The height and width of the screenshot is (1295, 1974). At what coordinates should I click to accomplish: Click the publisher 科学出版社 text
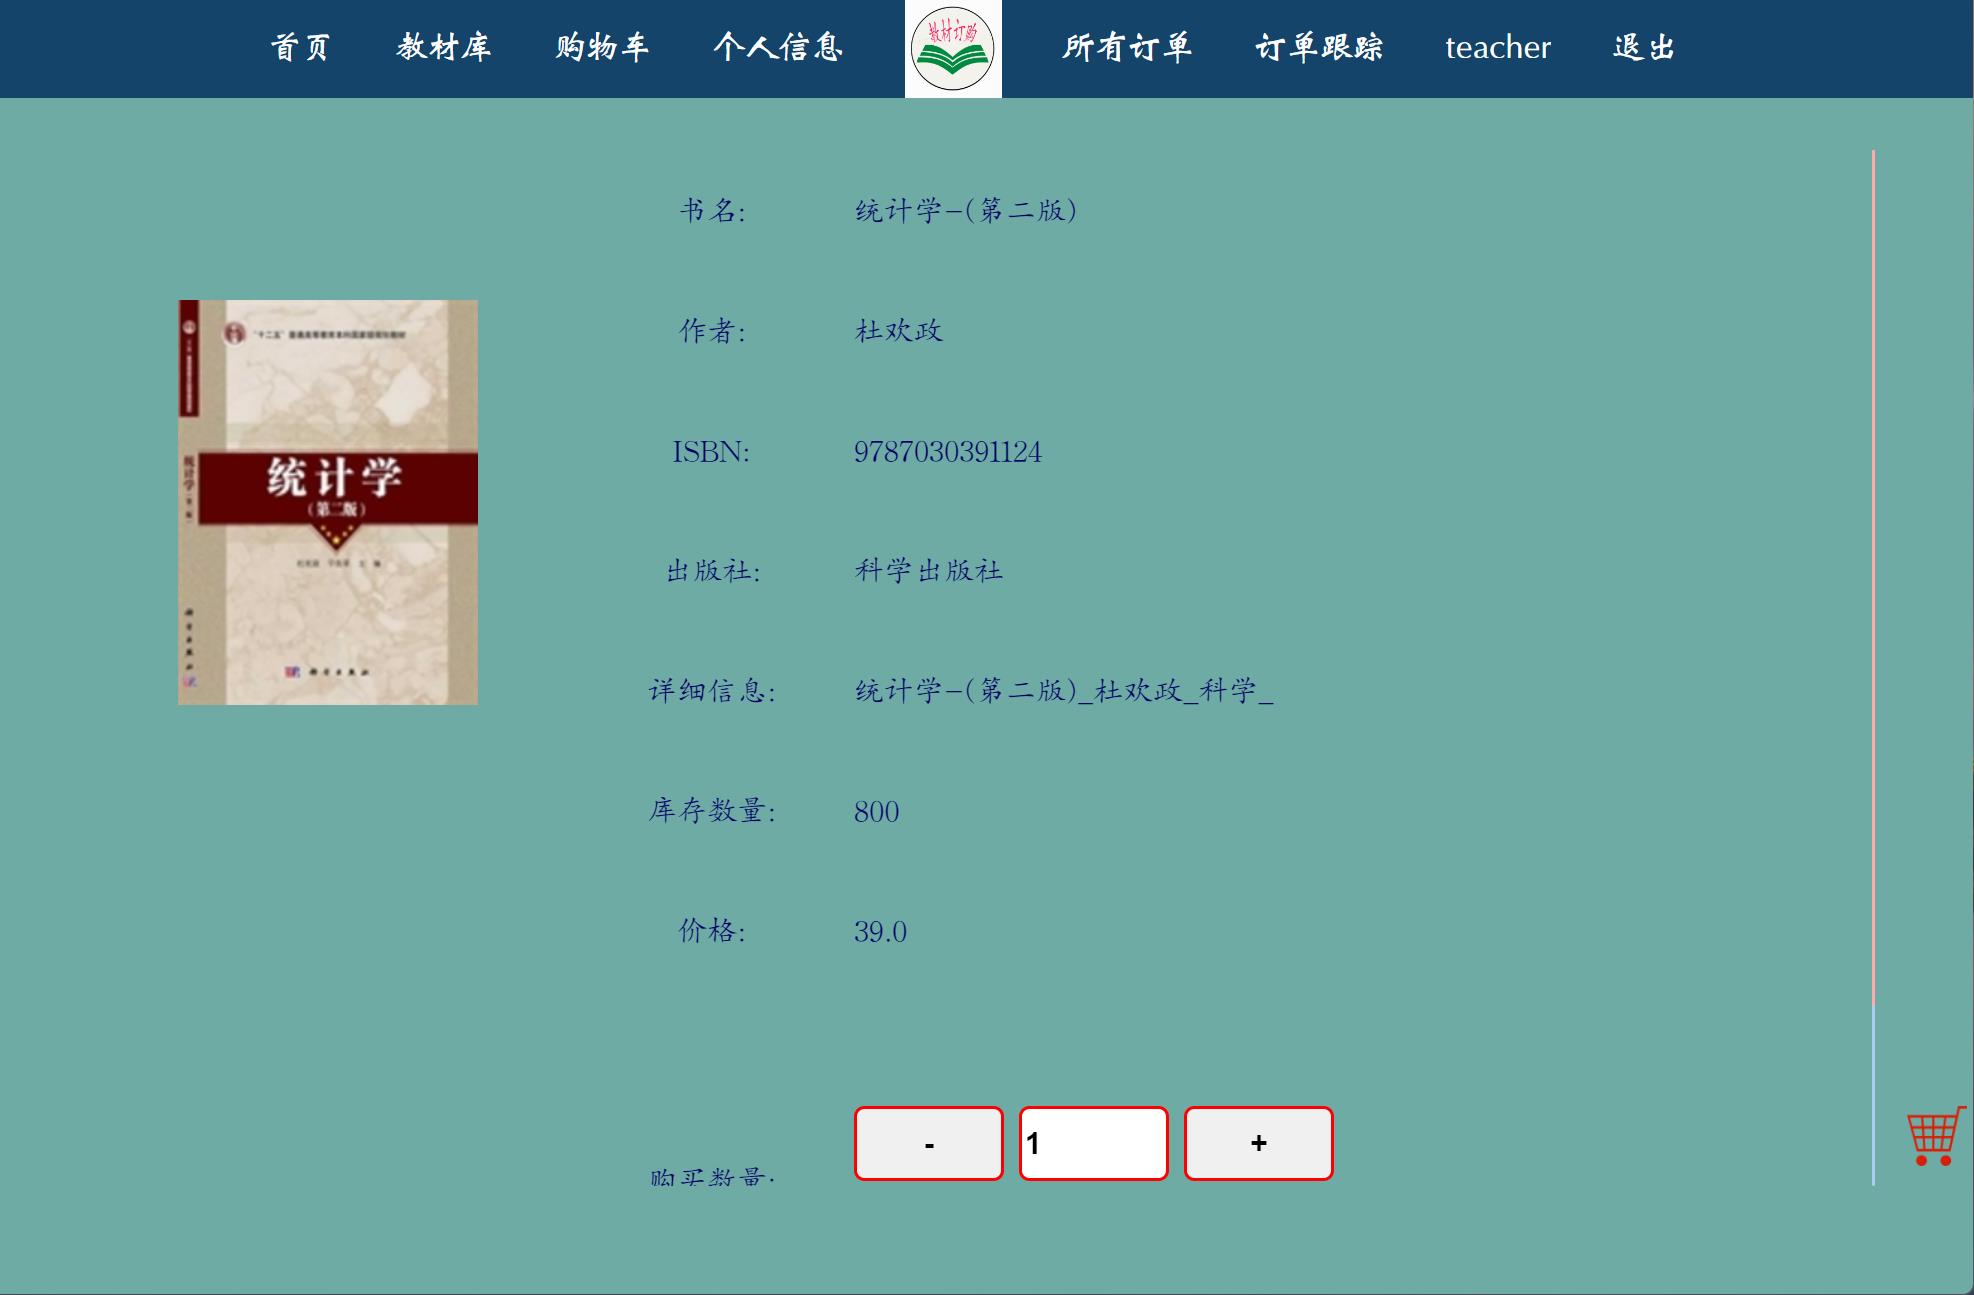point(928,571)
